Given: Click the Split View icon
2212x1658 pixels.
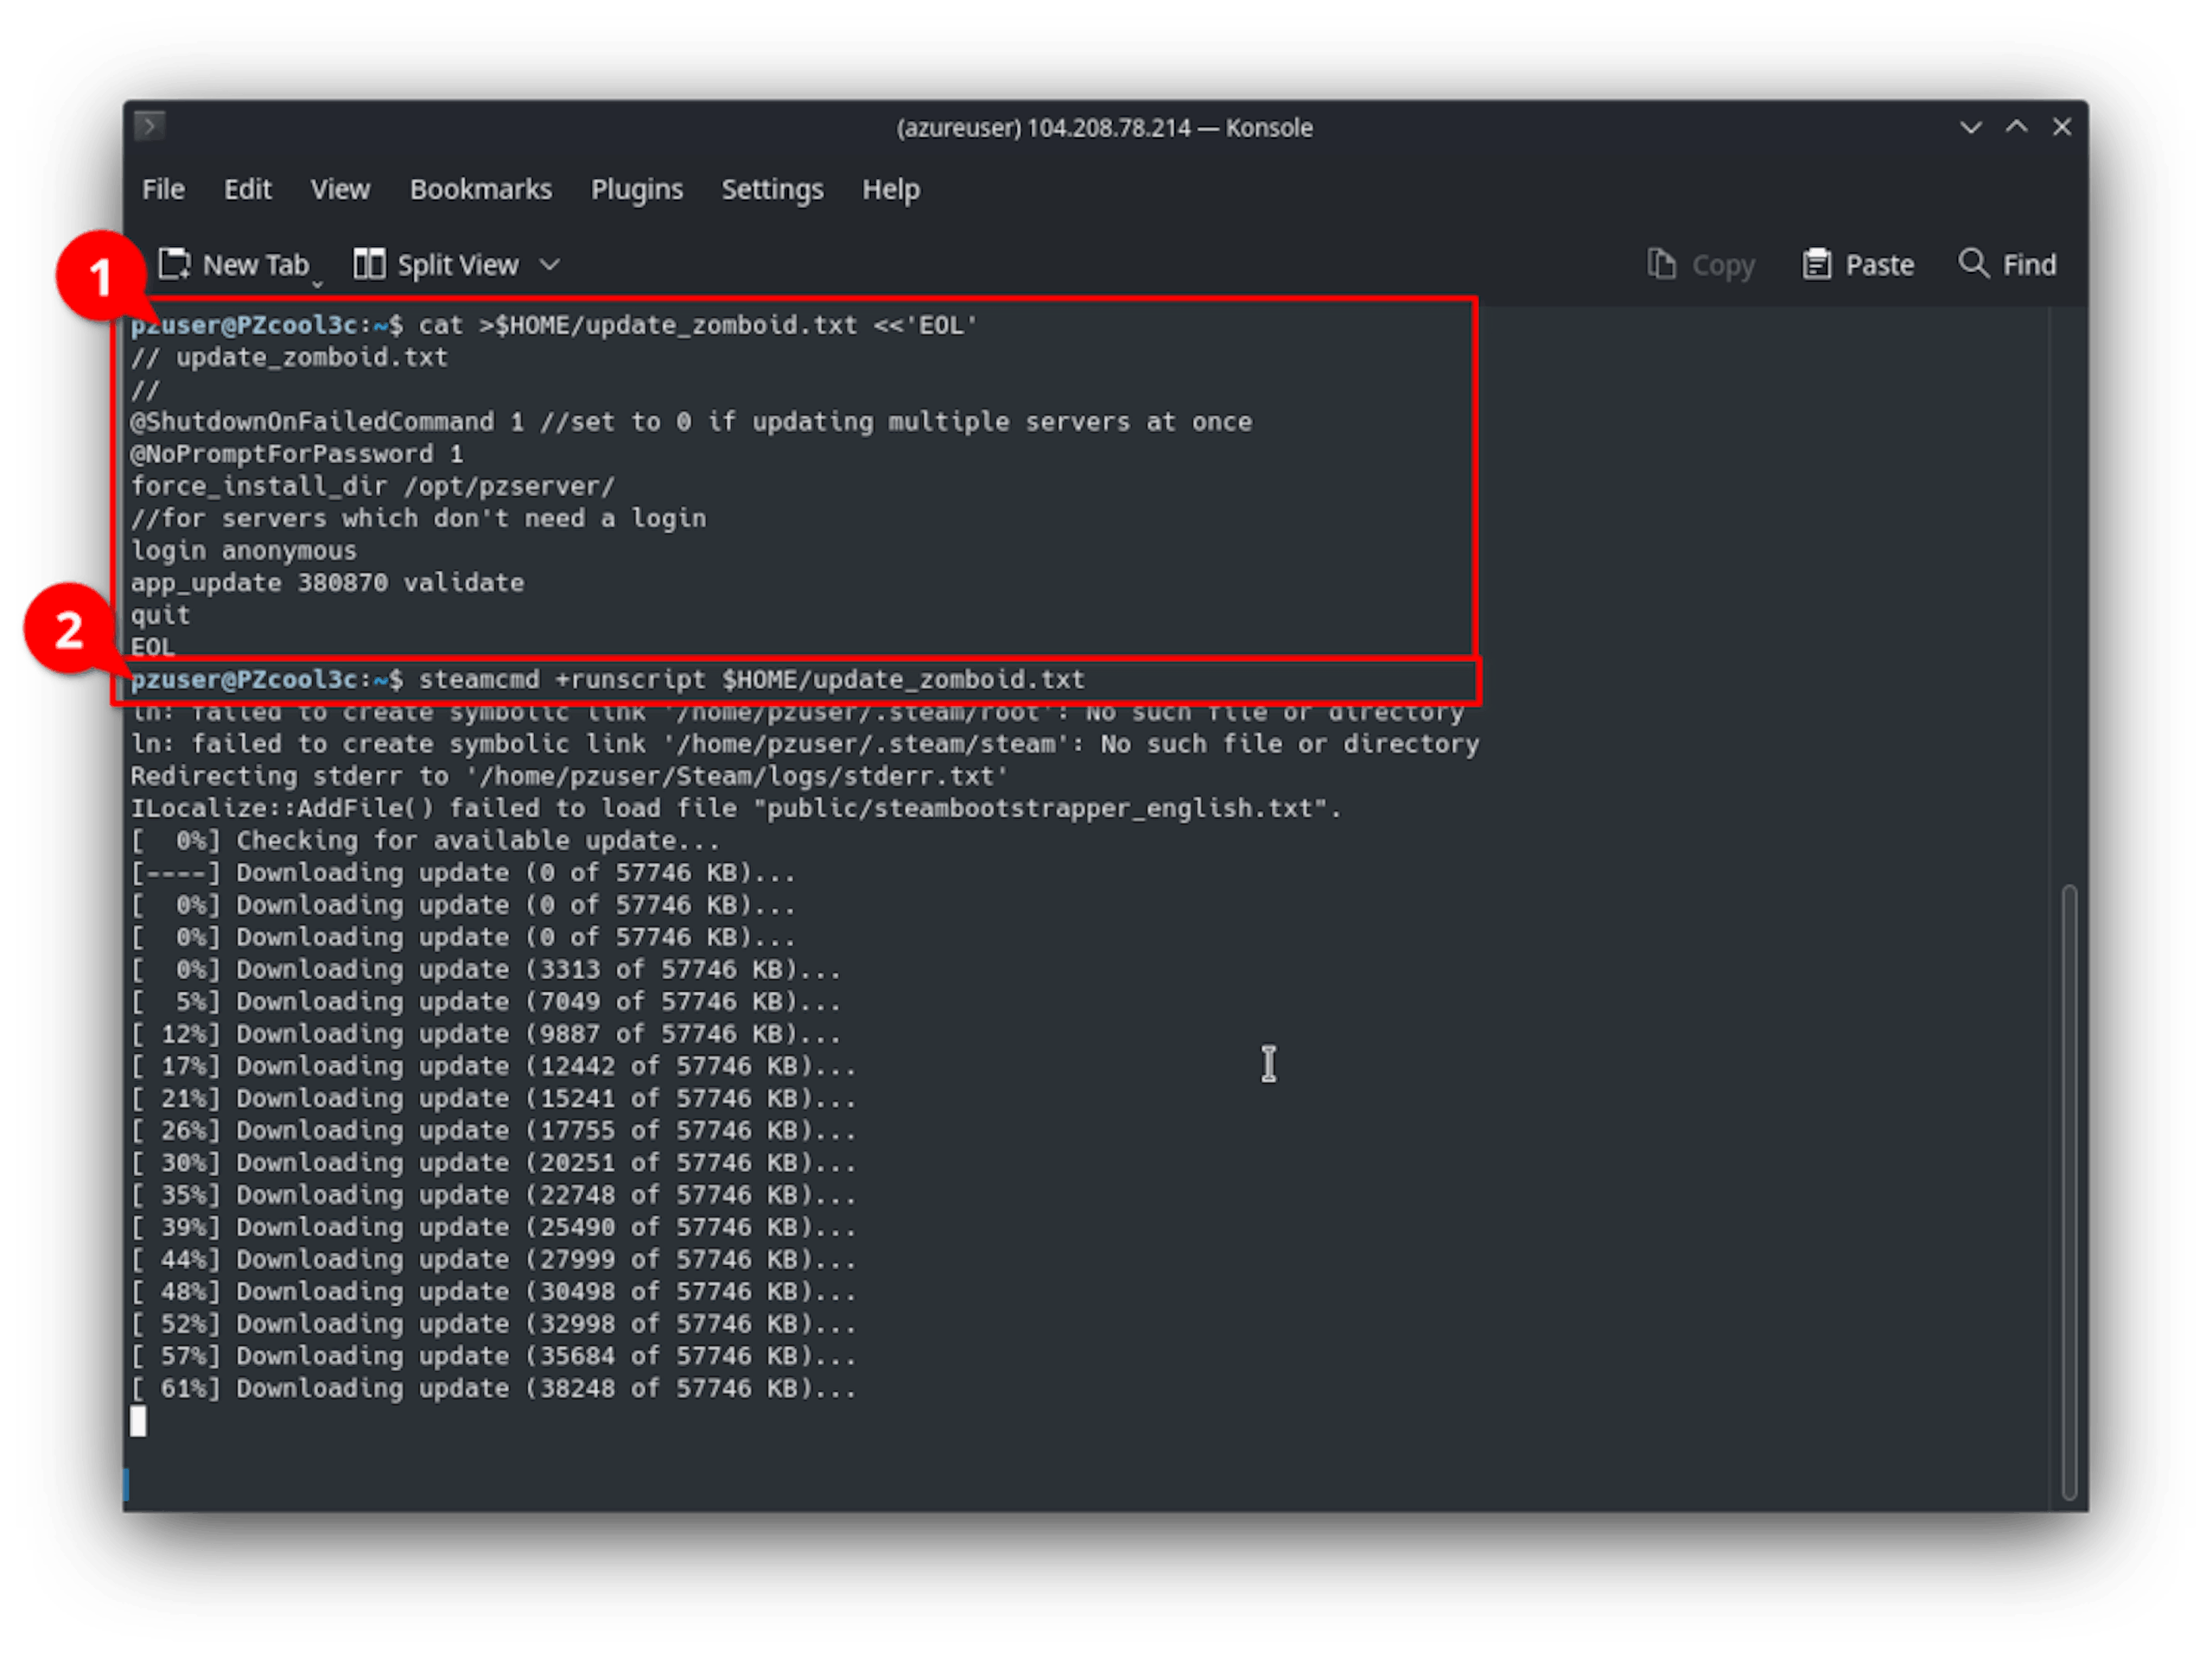Looking at the screenshot, I should [369, 264].
